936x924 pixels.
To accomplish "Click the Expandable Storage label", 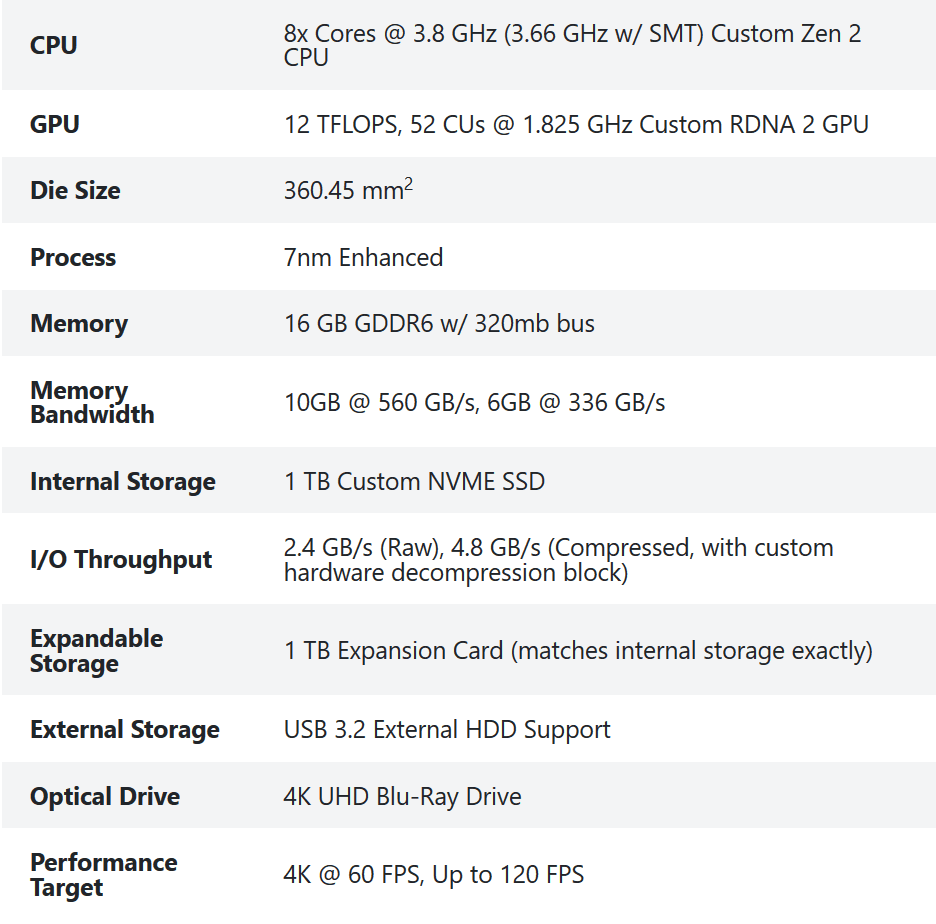I will 96,651.
